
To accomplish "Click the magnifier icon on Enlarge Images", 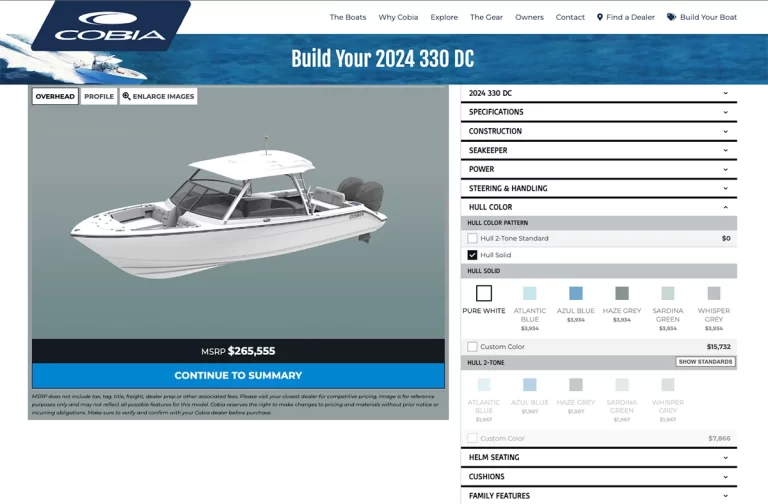I will (126, 96).
